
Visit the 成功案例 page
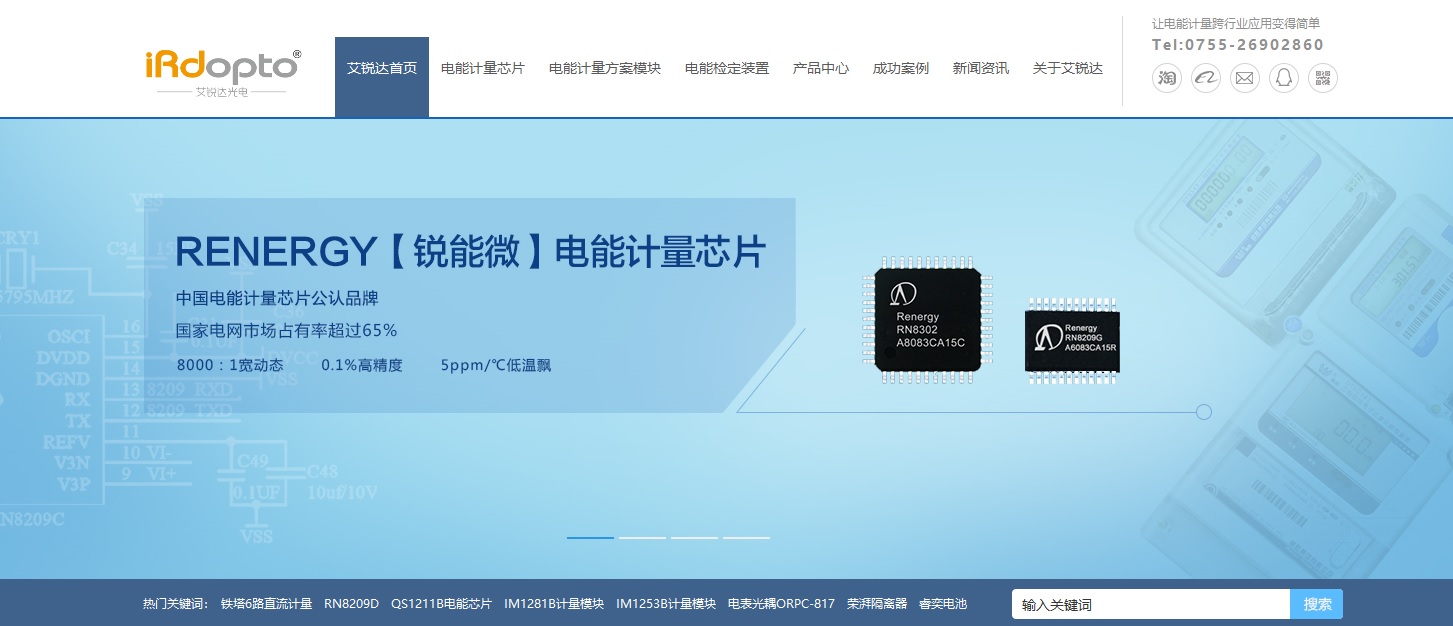pos(901,69)
